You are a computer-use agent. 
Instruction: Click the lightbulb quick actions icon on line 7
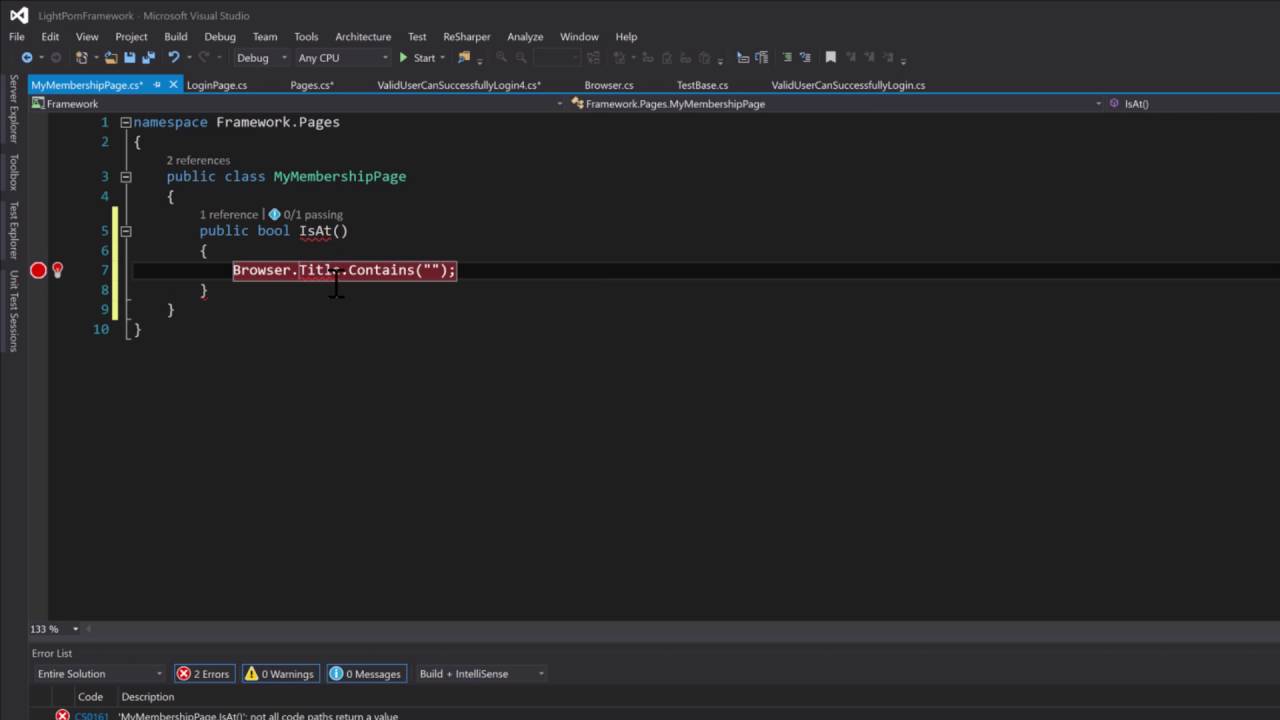(x=58, y=270)
